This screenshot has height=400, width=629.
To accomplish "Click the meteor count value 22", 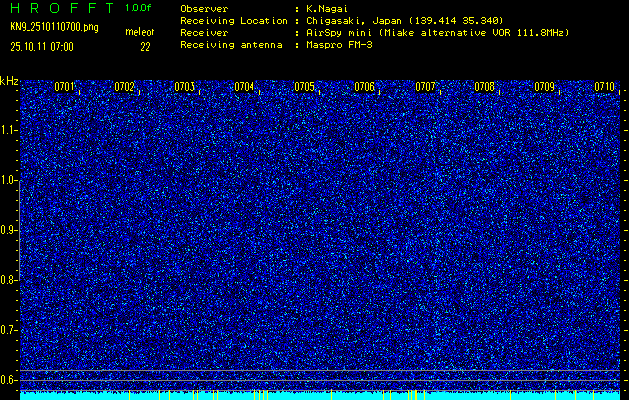I will click(145, 46).
